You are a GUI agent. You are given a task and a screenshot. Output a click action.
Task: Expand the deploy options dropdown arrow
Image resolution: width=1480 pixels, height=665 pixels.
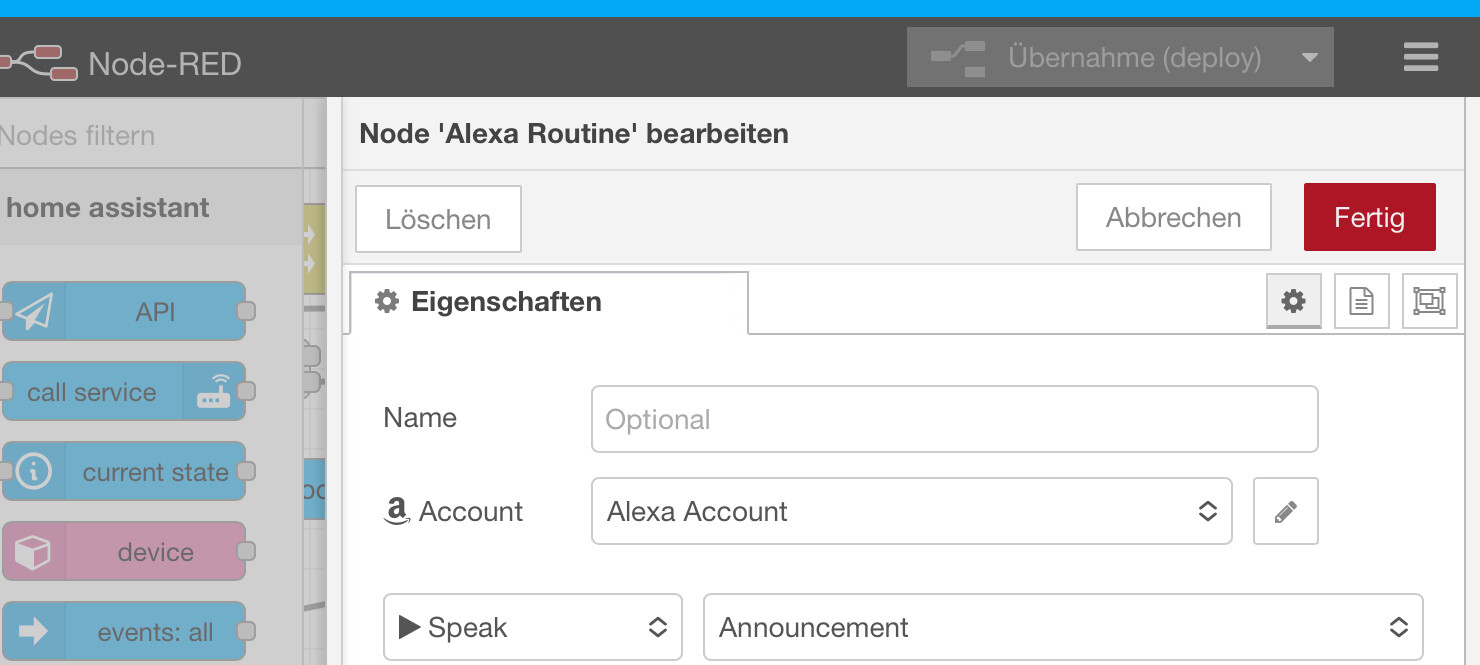tap(1309, 58)
